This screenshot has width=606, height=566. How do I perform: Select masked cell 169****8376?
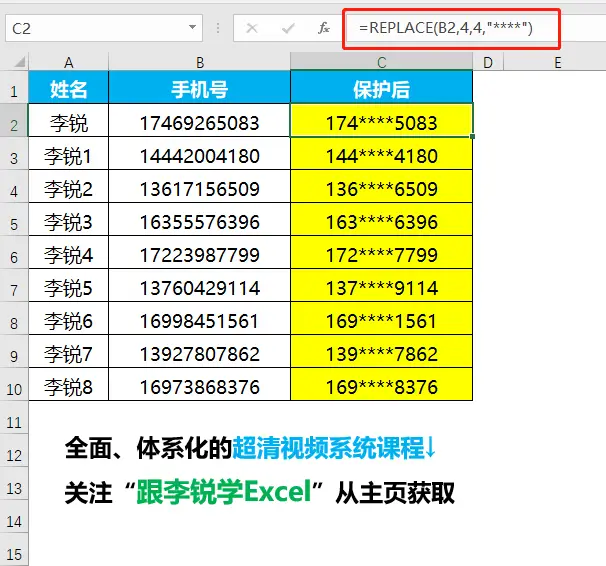tap(381, 384)
